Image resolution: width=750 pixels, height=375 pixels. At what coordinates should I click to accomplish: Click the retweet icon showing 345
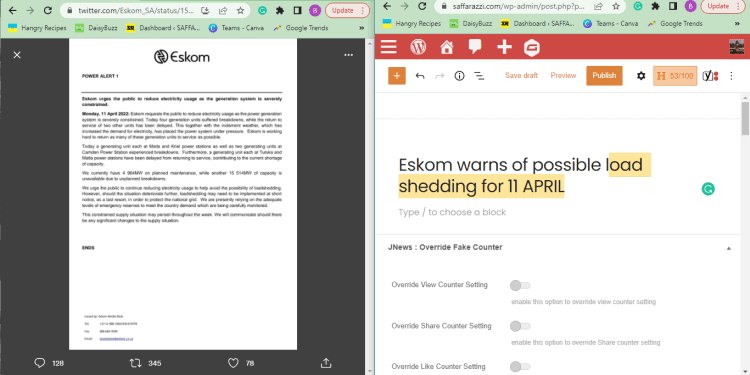pos(136,363)
